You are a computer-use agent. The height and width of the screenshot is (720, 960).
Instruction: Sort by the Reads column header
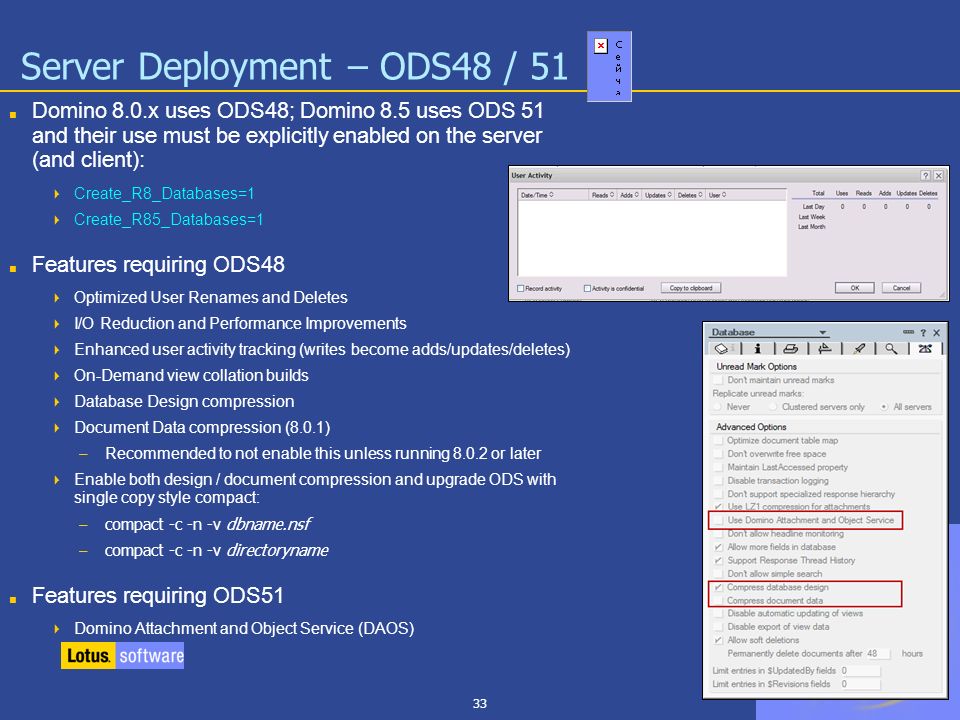pyautogui.click(x=602, y=195)
